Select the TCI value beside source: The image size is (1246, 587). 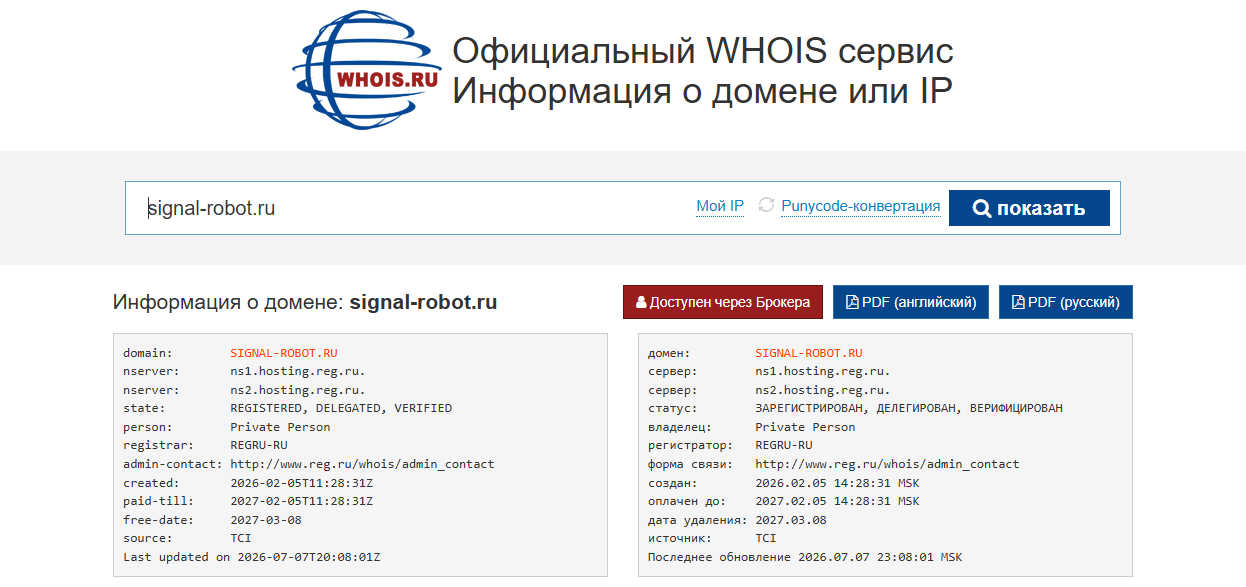[241, 538]
